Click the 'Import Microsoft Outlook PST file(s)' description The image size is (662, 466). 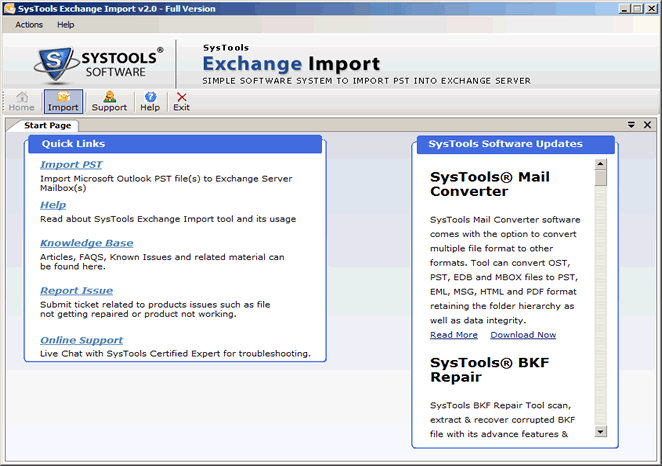click(166, 183)
